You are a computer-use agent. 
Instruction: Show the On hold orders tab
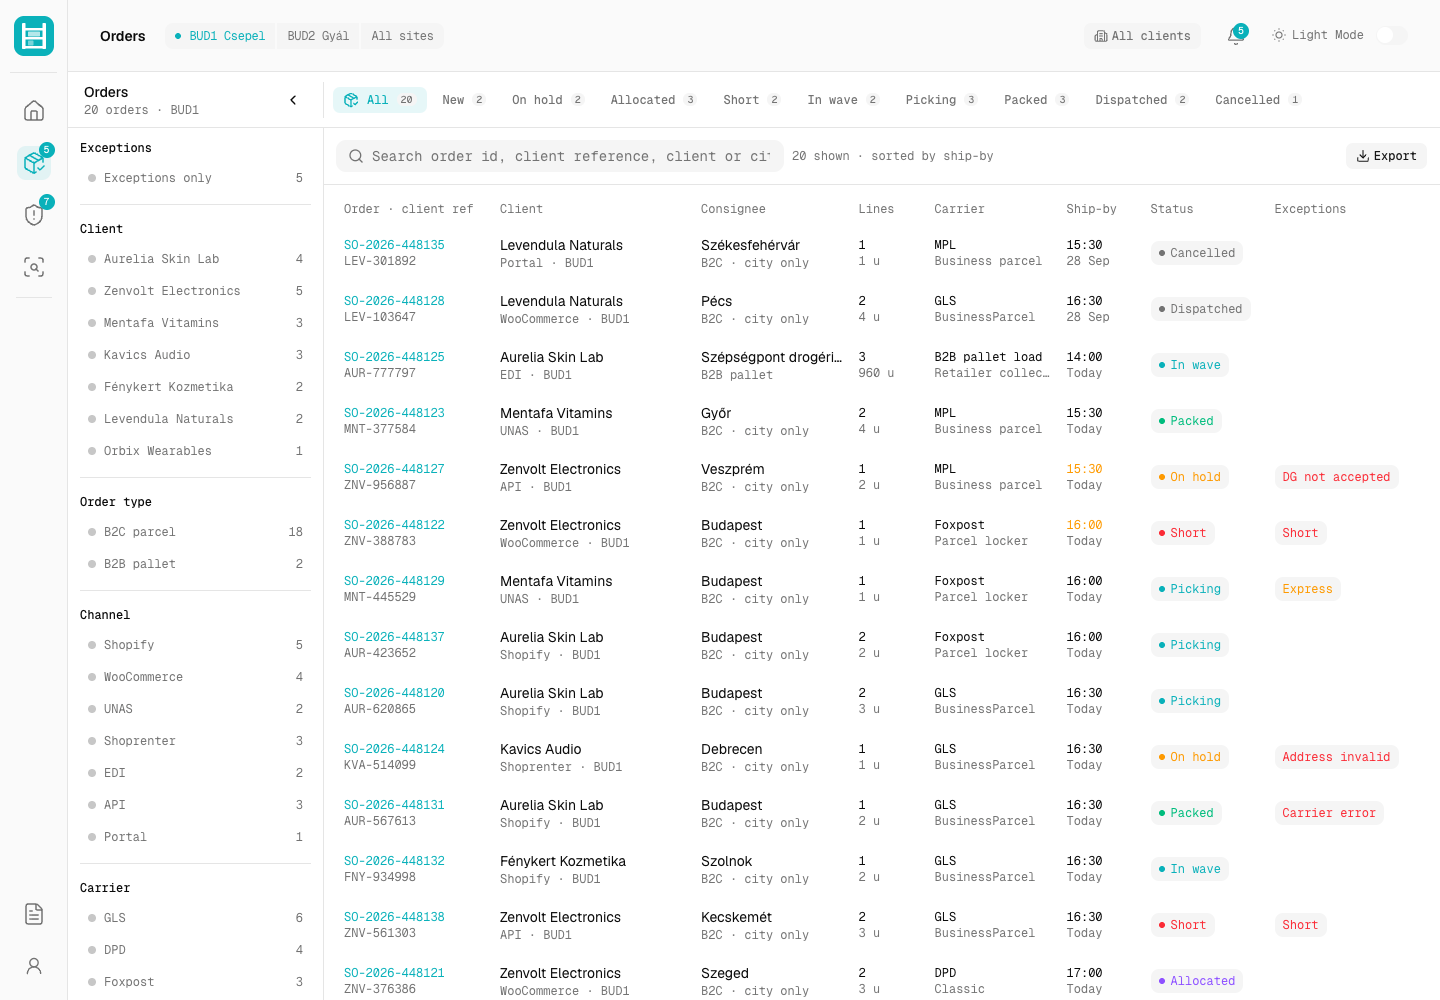click(x=547, y=100)
